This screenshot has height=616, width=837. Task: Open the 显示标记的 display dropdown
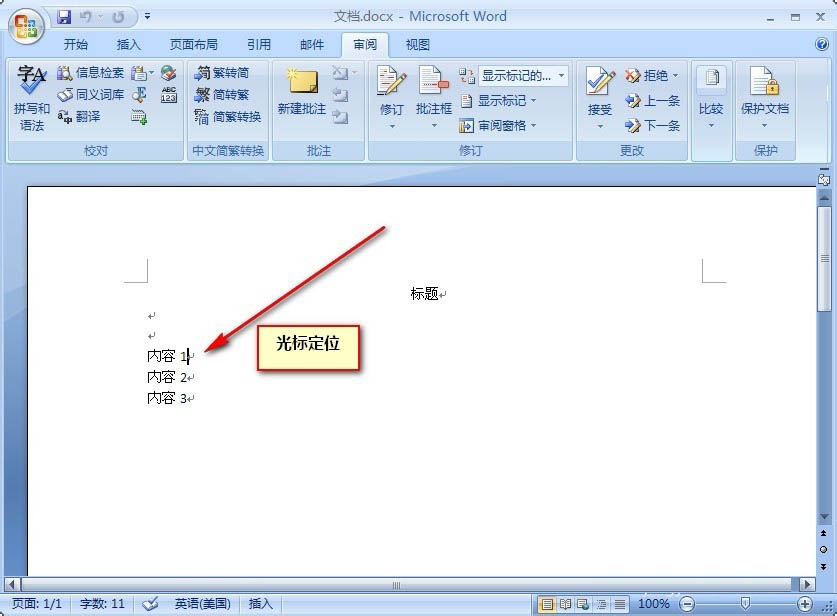[523, 76]
